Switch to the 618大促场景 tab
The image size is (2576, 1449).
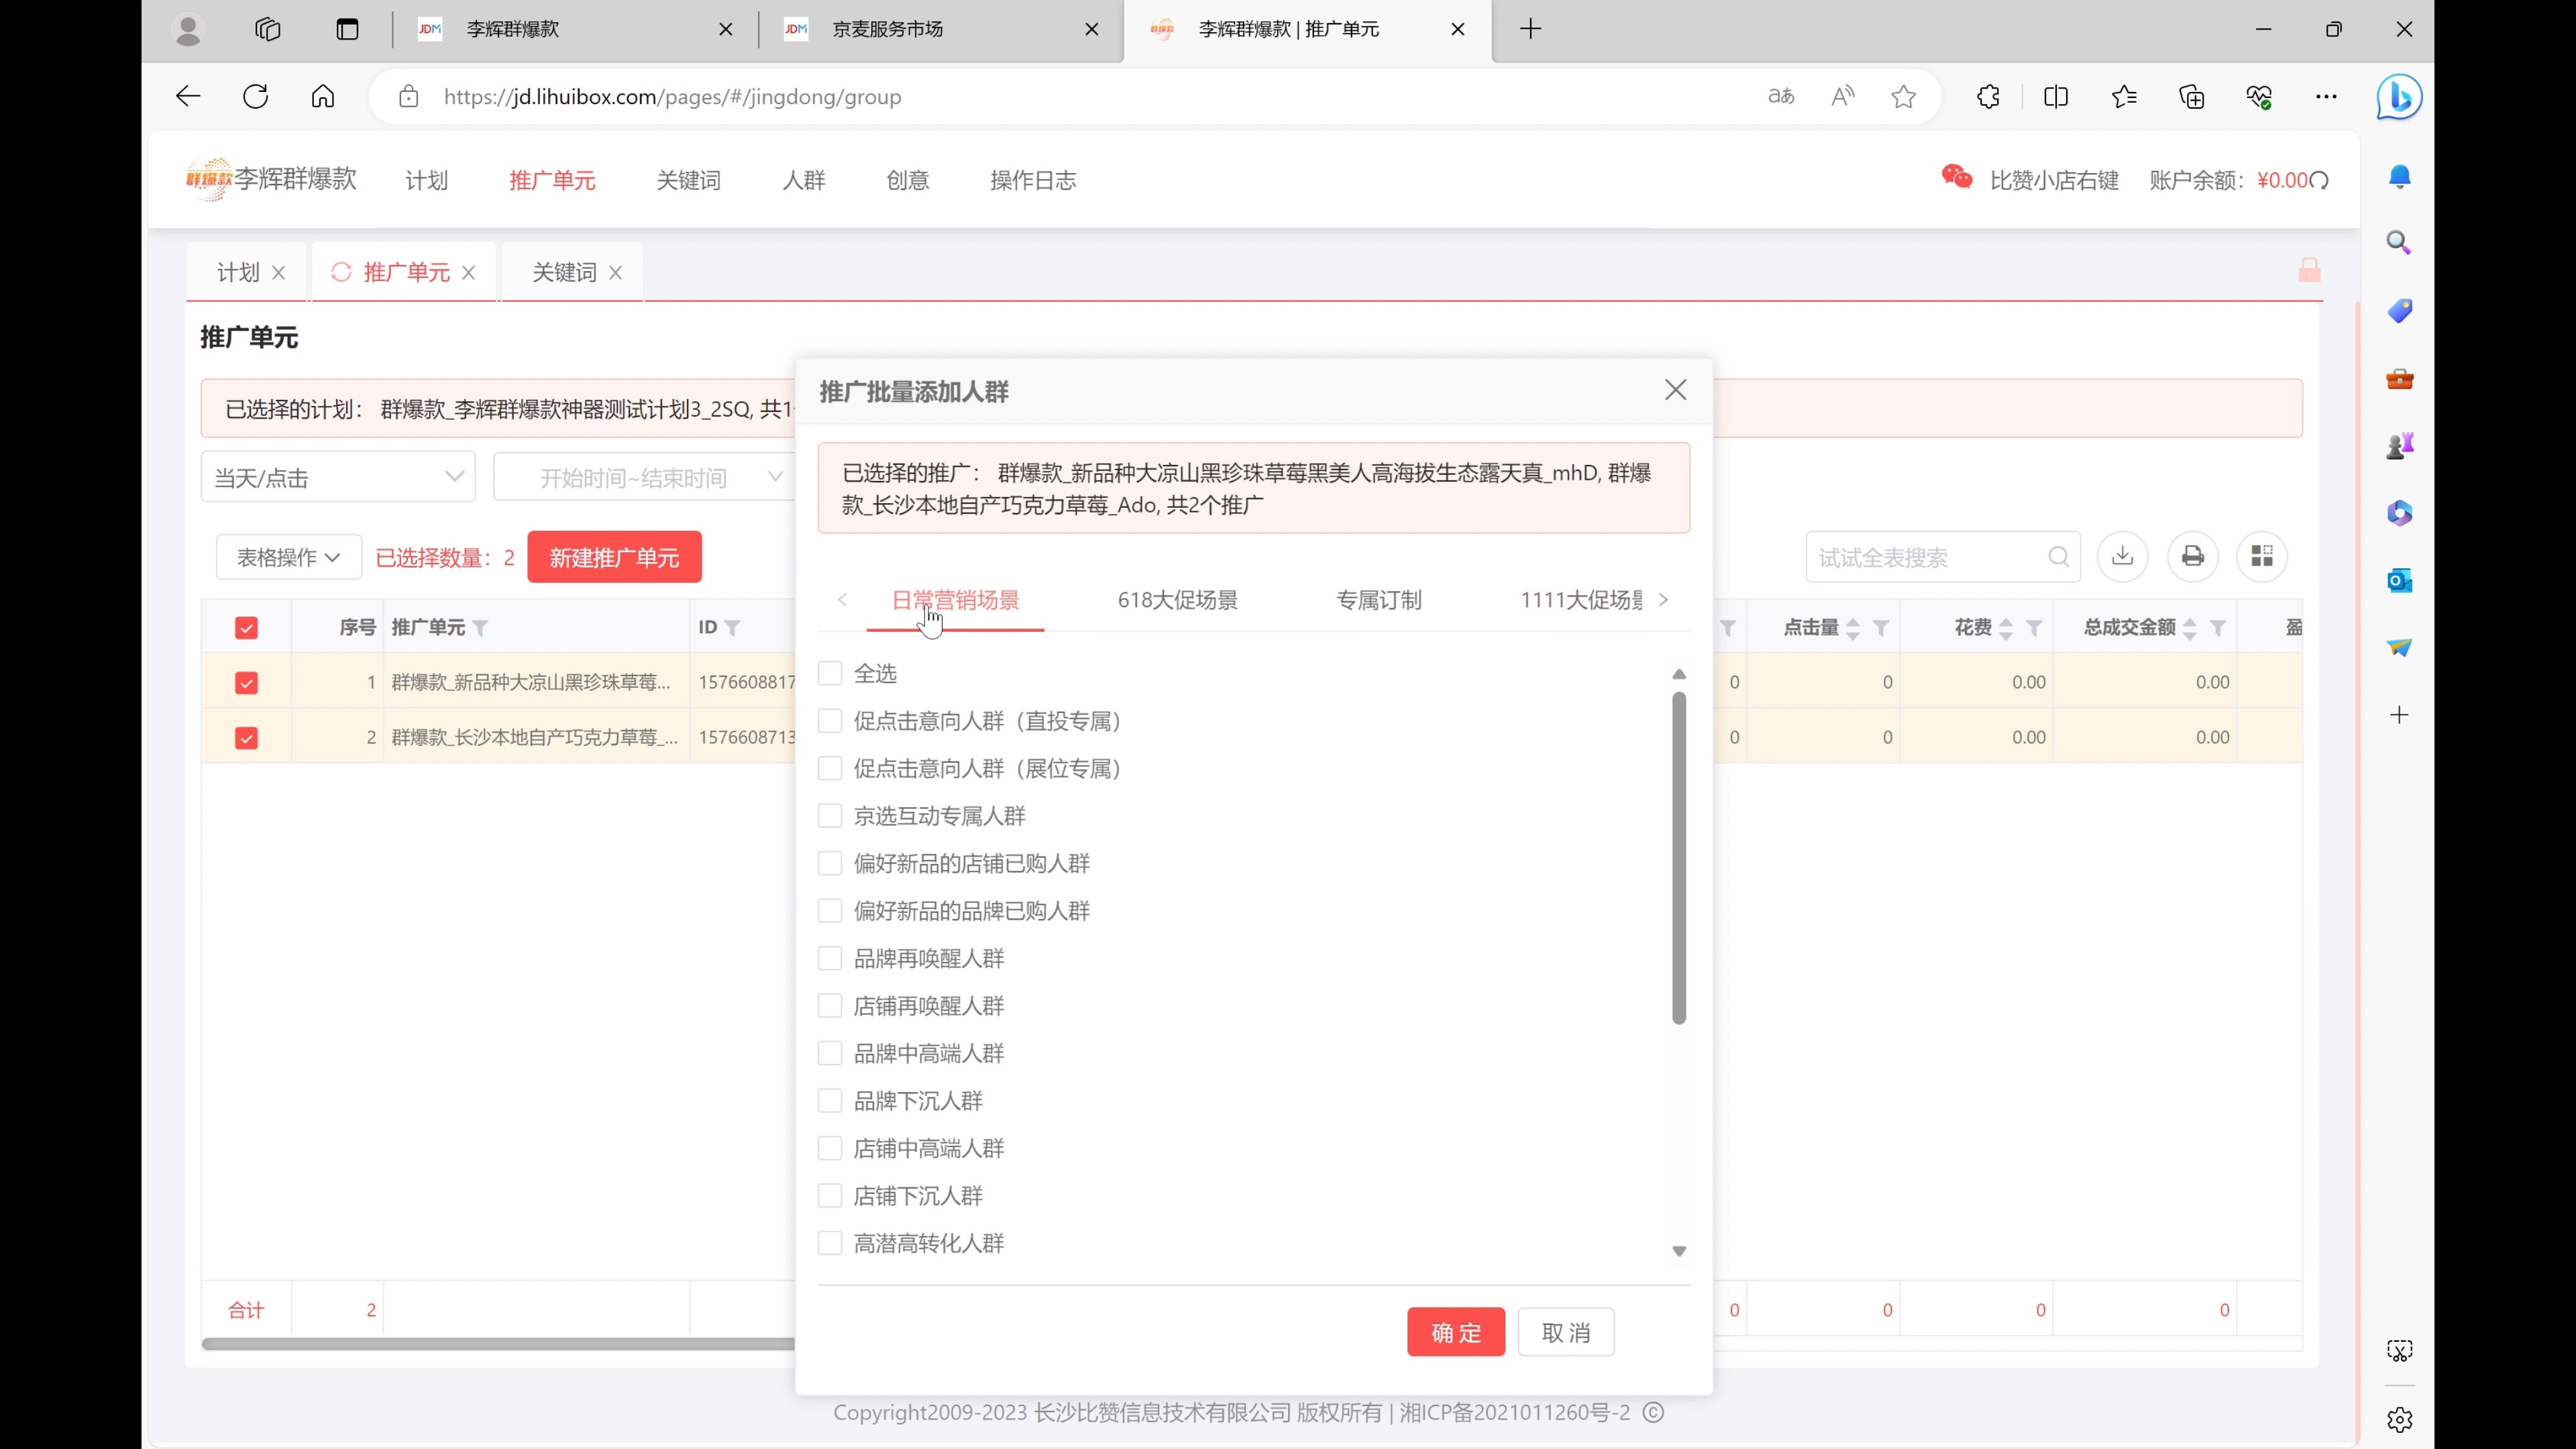click(x=1176, y=600)
